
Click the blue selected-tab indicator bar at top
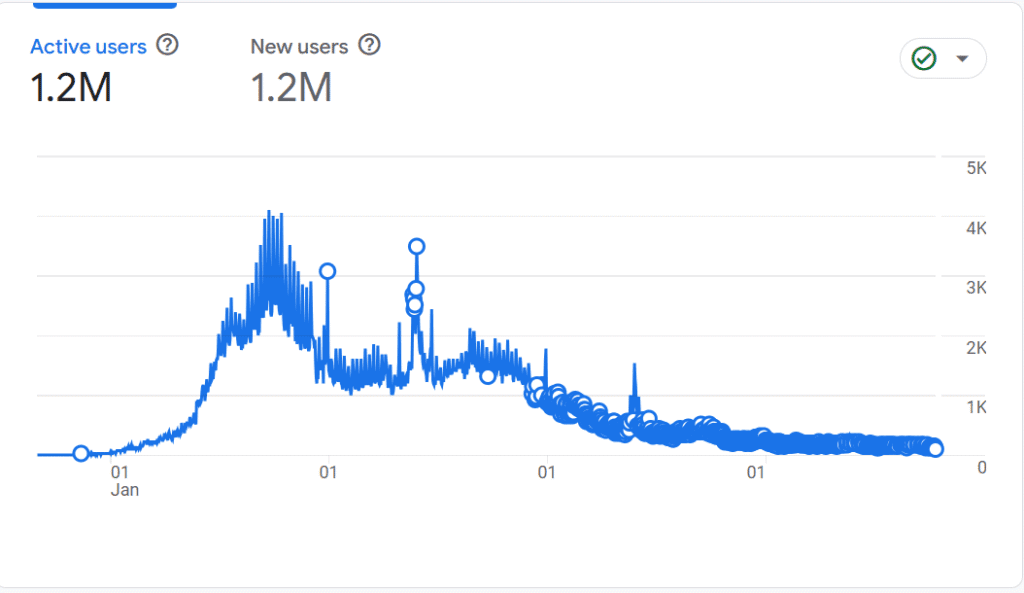point(105,5)
